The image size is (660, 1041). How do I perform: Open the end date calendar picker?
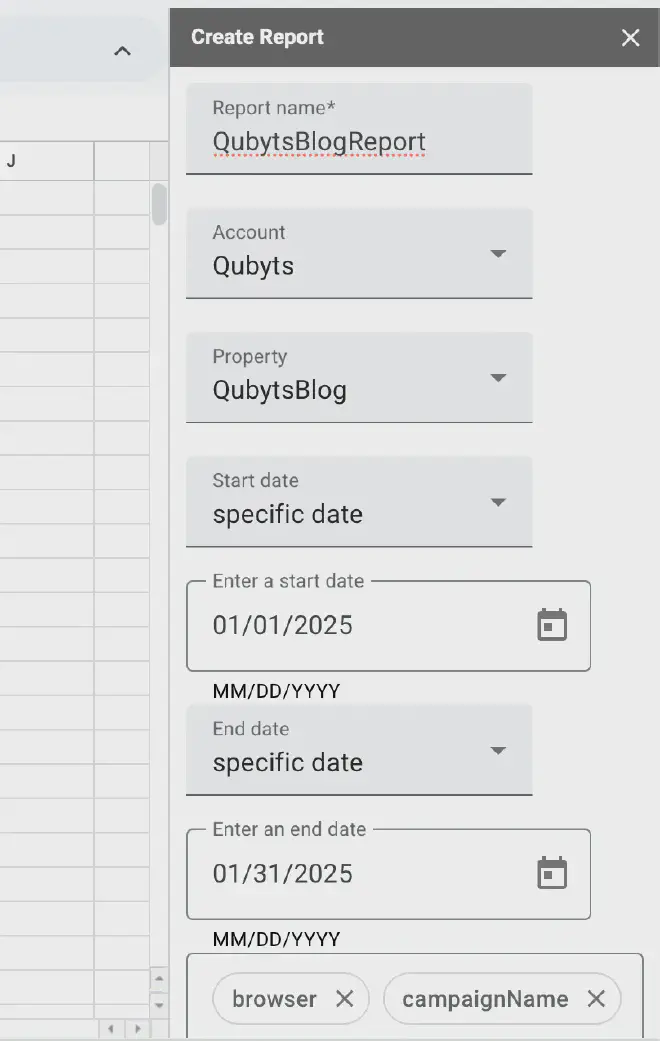click(552, 873)
